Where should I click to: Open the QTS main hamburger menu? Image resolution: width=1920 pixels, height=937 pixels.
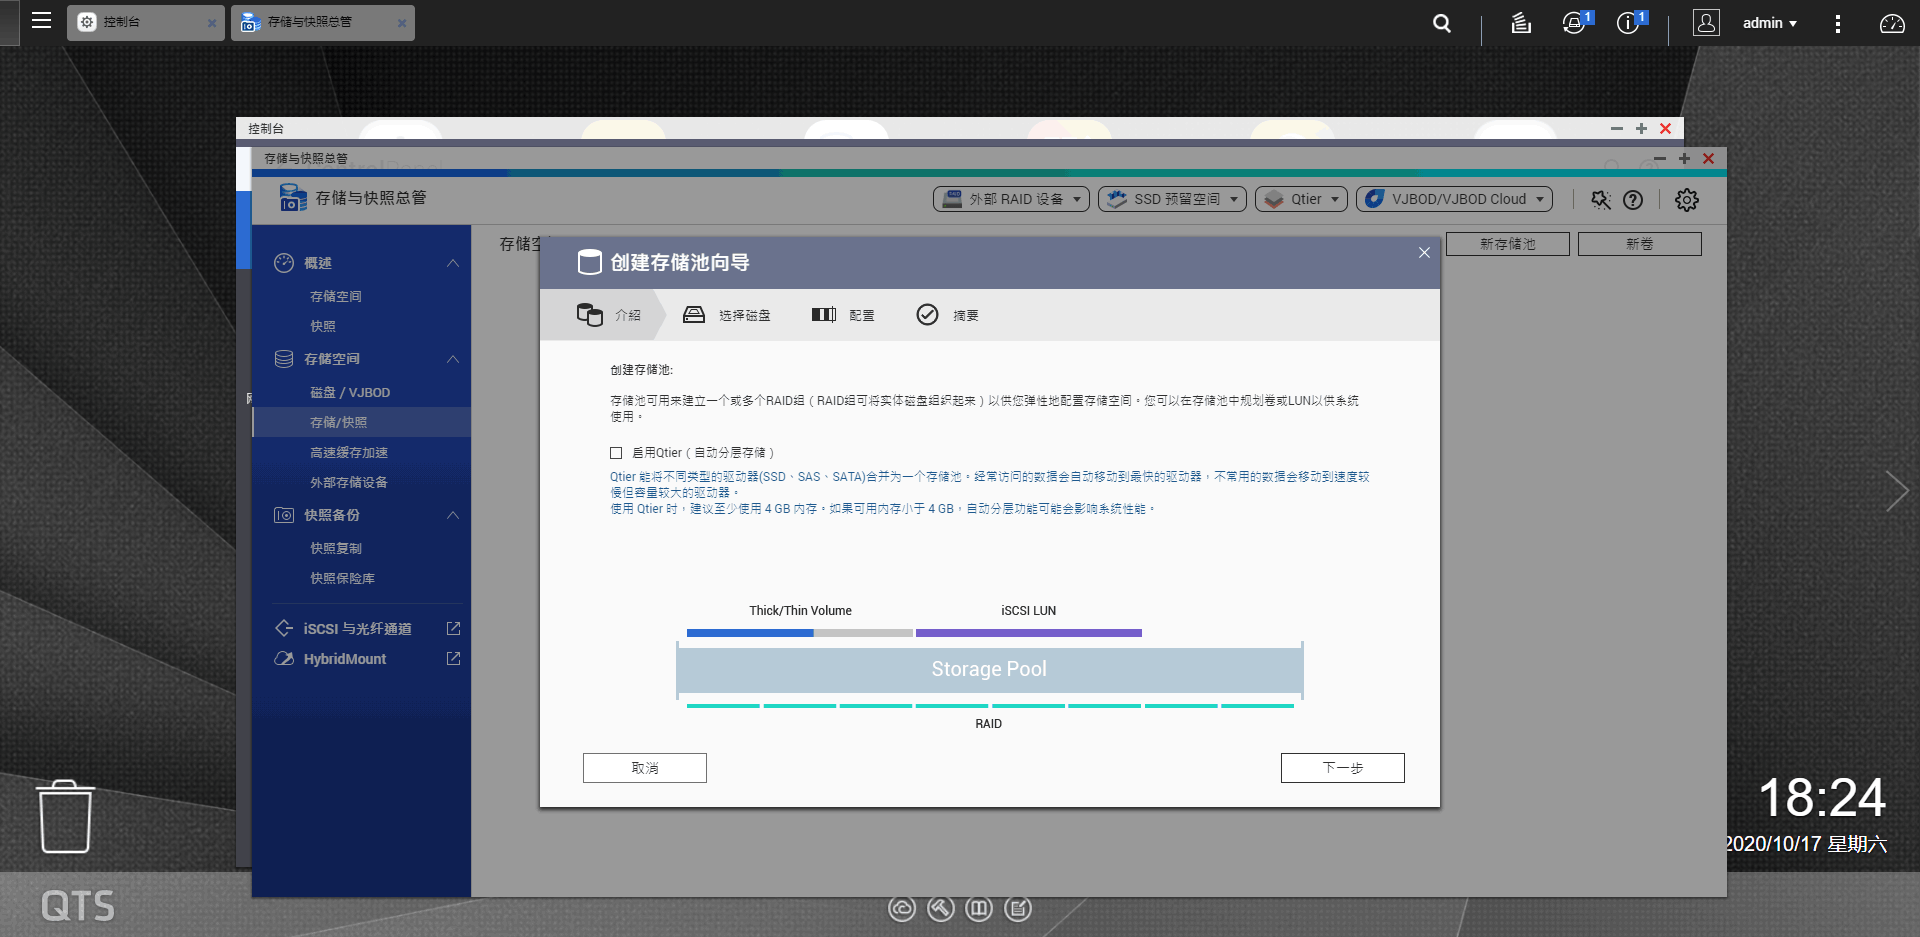click(x=41, y=20)
